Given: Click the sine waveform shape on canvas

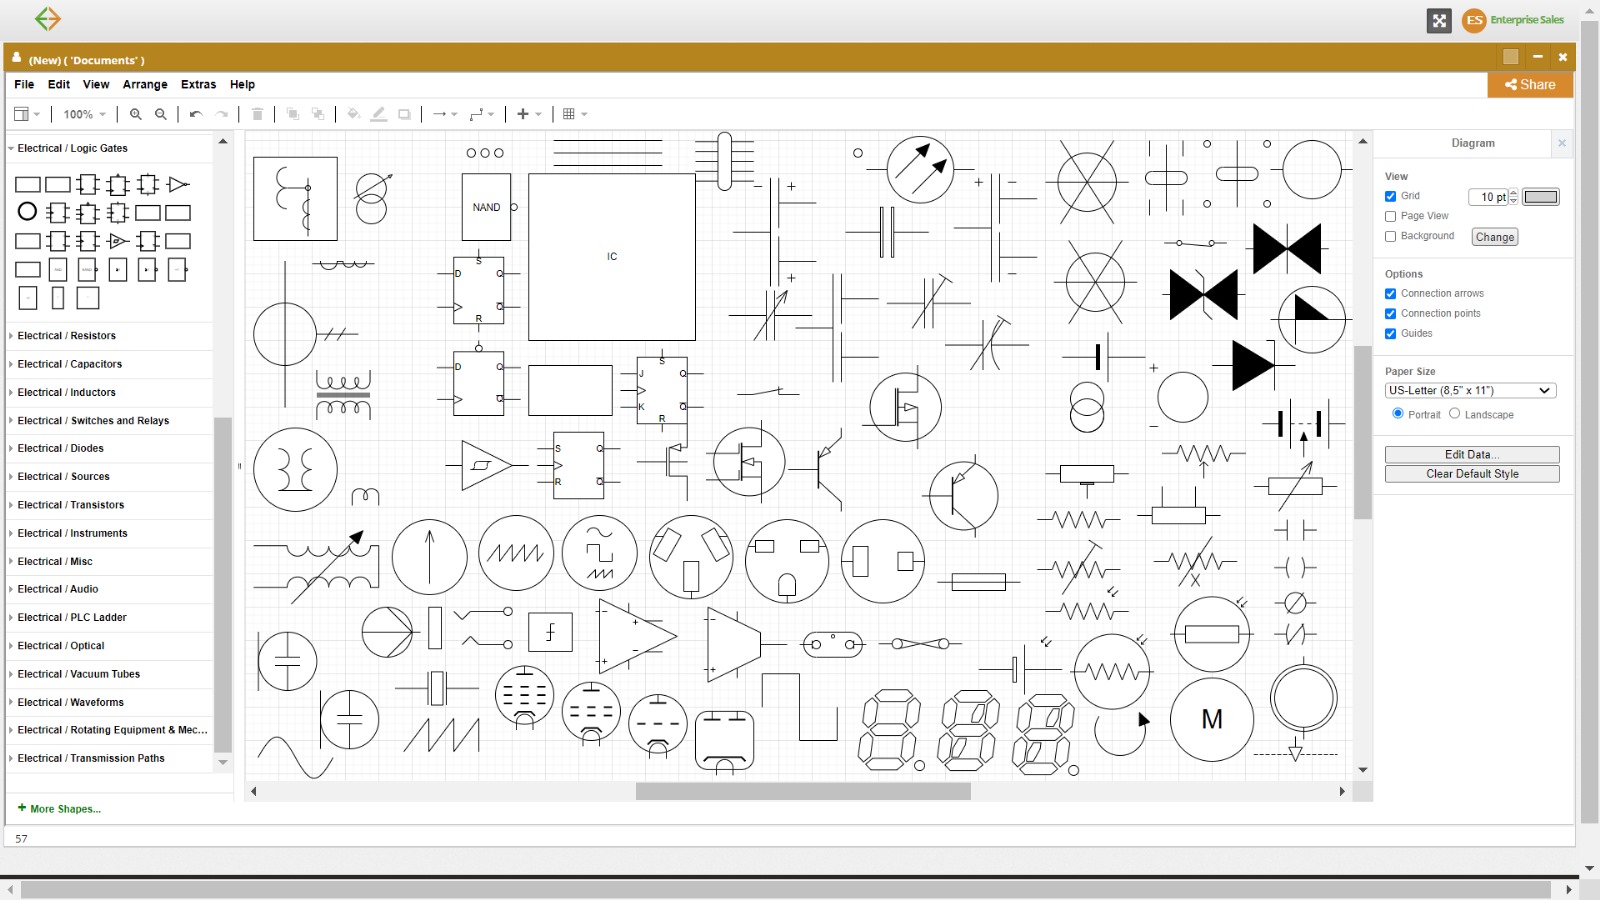Looking at the screenshot, I should coord(295,757).
